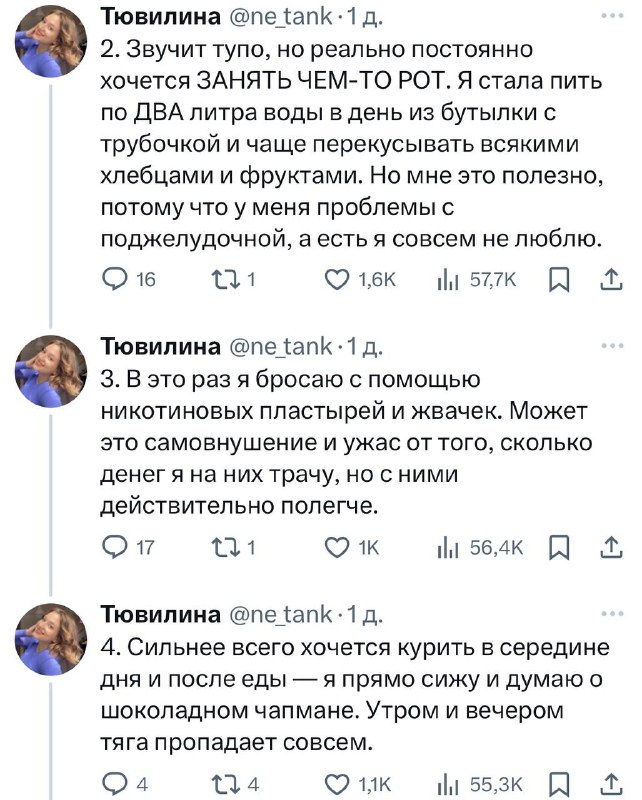Open more options menu on tweet number 3

tap(608, 347)
